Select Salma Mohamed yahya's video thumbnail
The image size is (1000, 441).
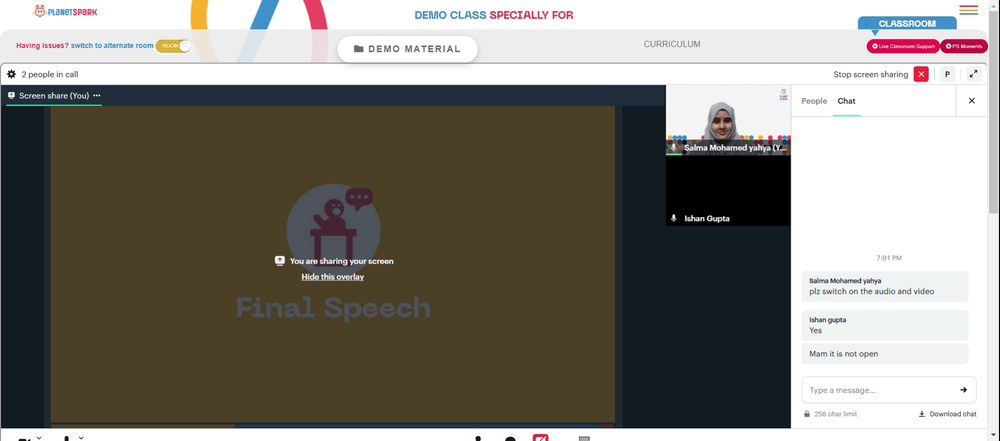728,120
